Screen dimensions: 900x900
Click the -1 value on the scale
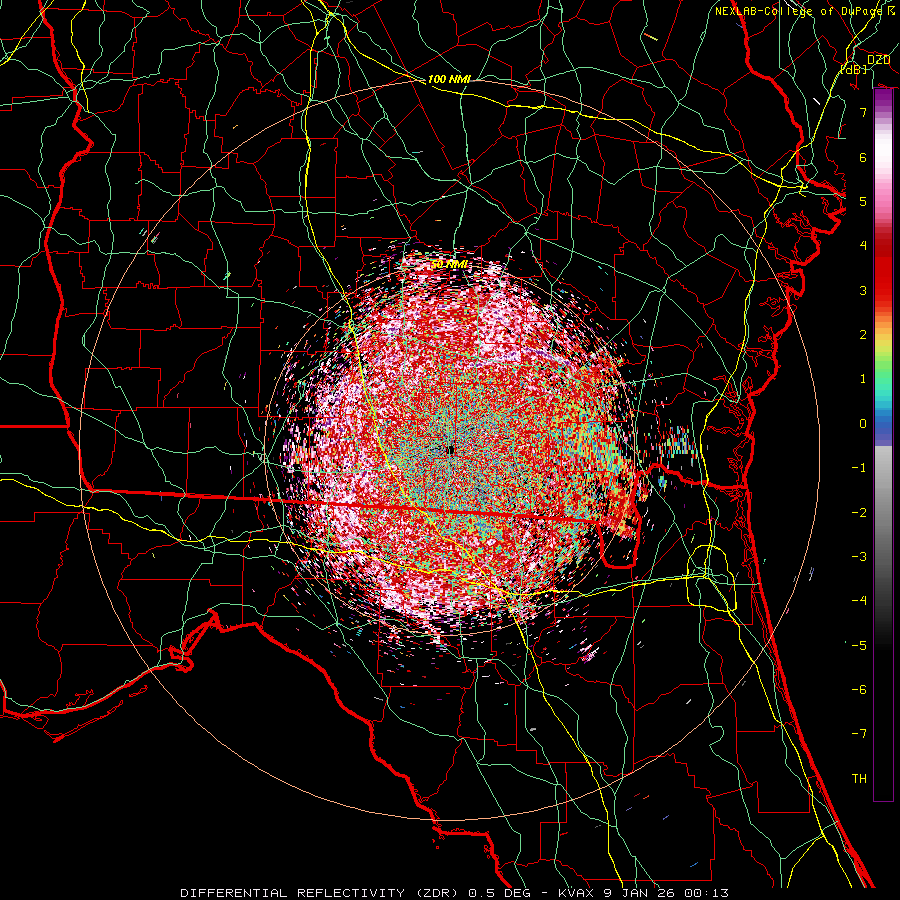pyautogui.click(x=859, y=468)
